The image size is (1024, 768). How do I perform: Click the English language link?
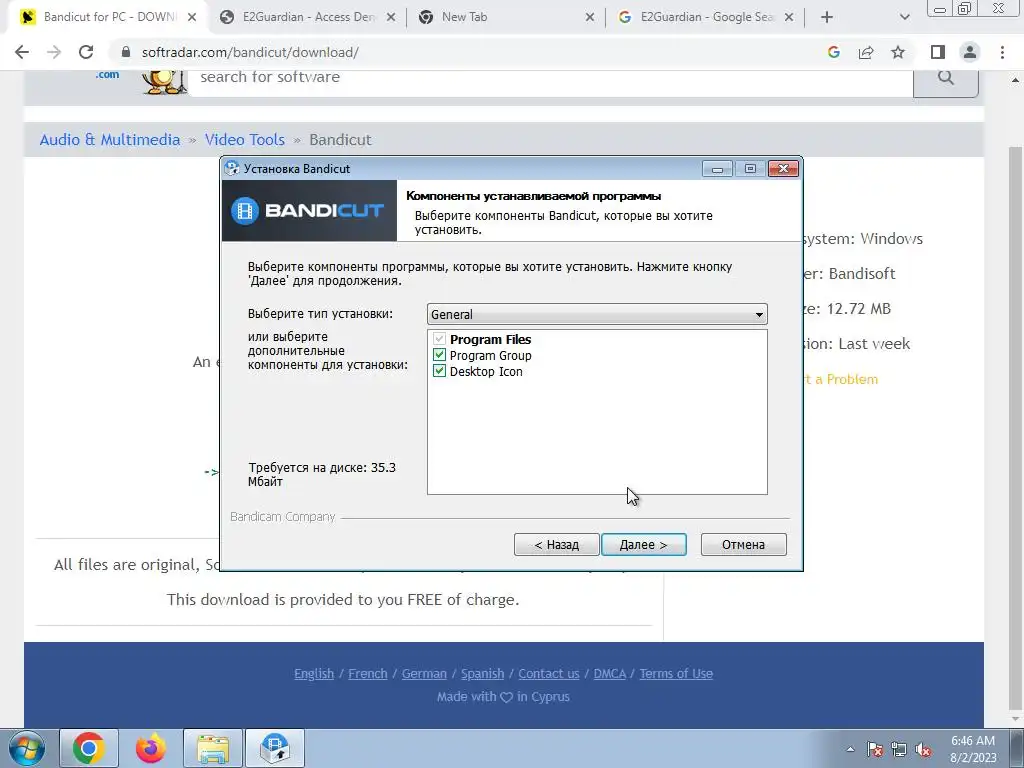(314, 673)
